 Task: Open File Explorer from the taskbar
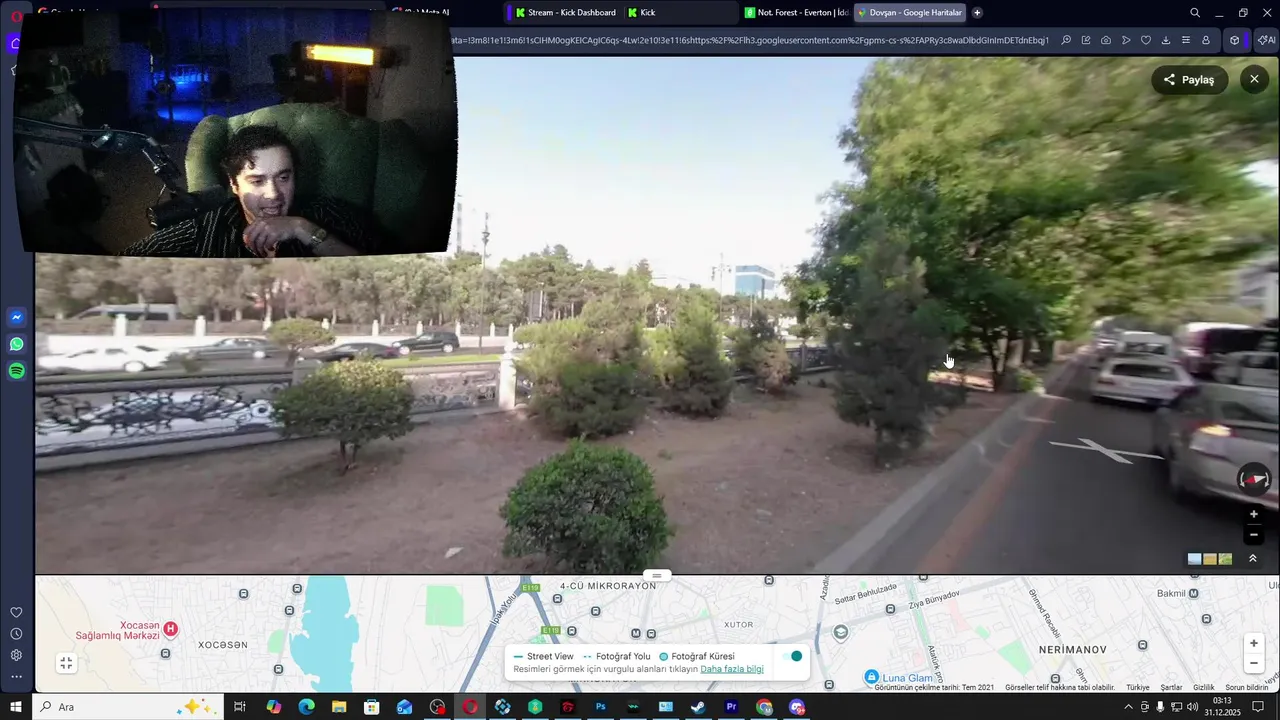tap(339, 707)
